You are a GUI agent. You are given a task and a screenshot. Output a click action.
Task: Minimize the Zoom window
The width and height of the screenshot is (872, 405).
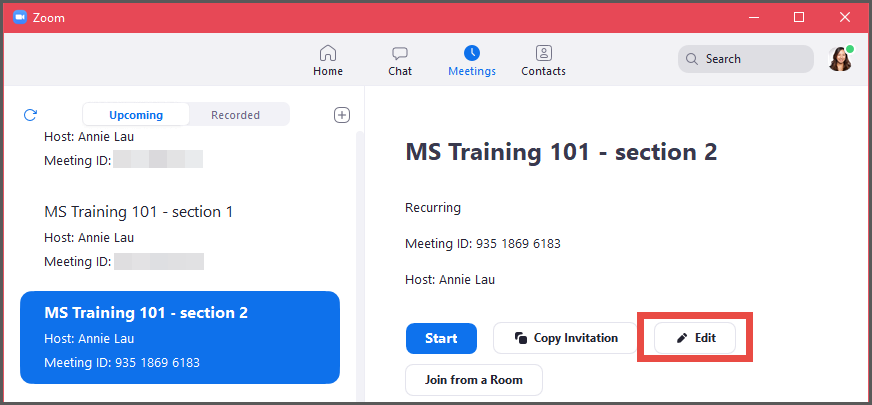(x=753, y=17)
